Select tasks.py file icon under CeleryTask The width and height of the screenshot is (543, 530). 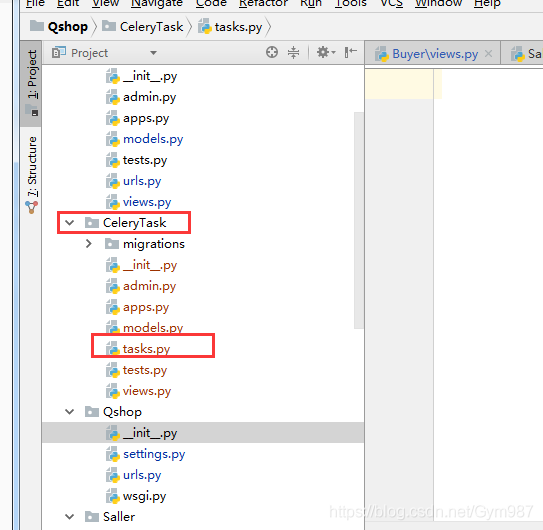point(113,348)
